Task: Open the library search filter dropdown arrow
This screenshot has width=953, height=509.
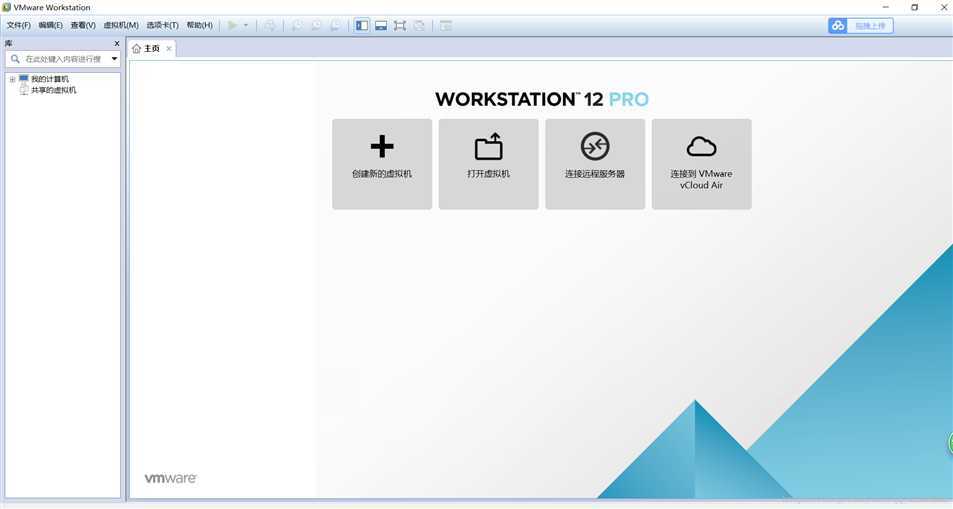Action: coord(114,59)
